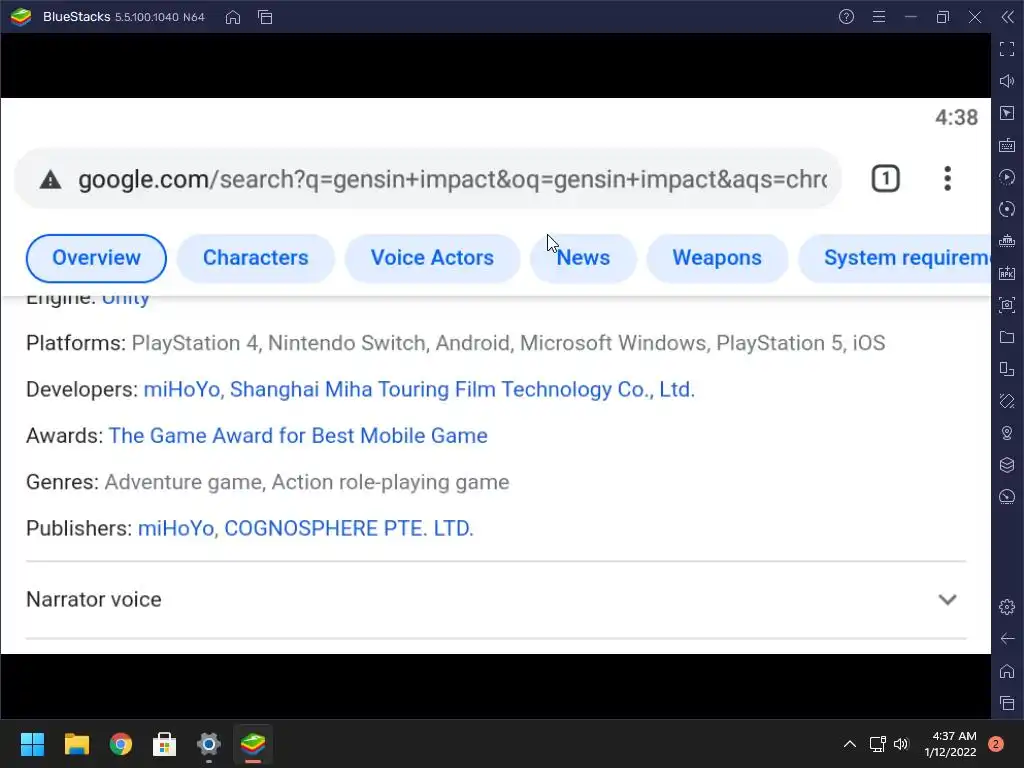The height and width of the screenshot is (768, 1024).
Task: Open BlueStacks home from title bar
Action: (232, 17)
